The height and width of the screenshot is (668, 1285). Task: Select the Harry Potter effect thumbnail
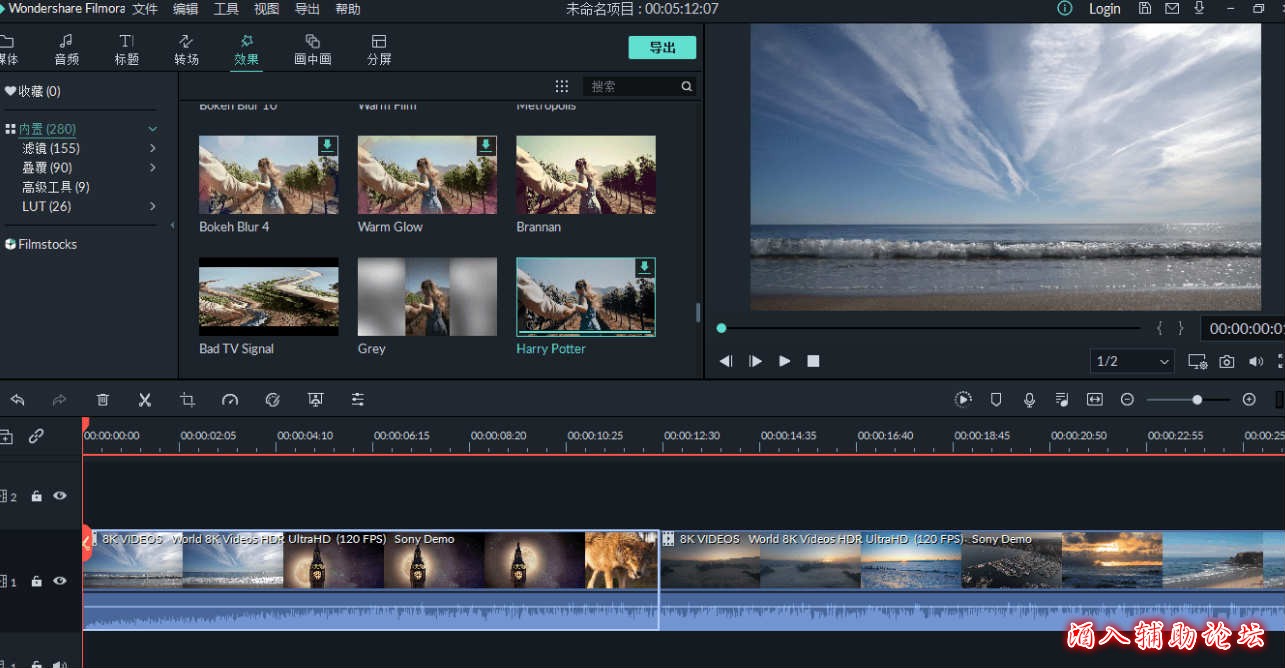tap(586, 297)
